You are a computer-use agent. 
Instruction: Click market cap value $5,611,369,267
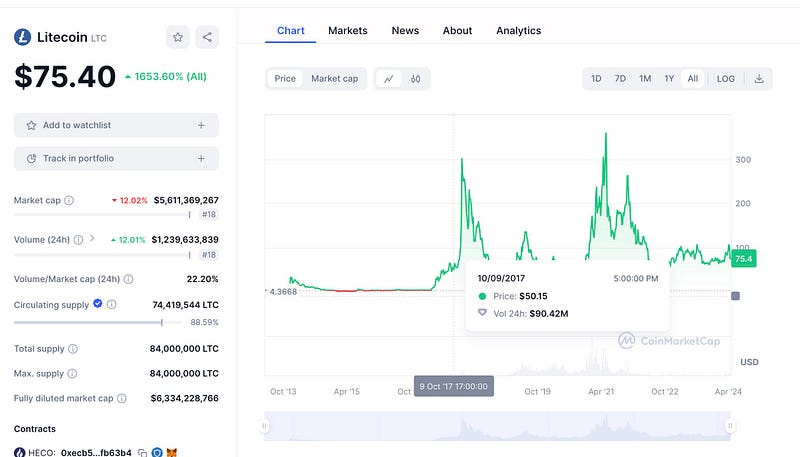pyautogui.click(x=186, y=200)
